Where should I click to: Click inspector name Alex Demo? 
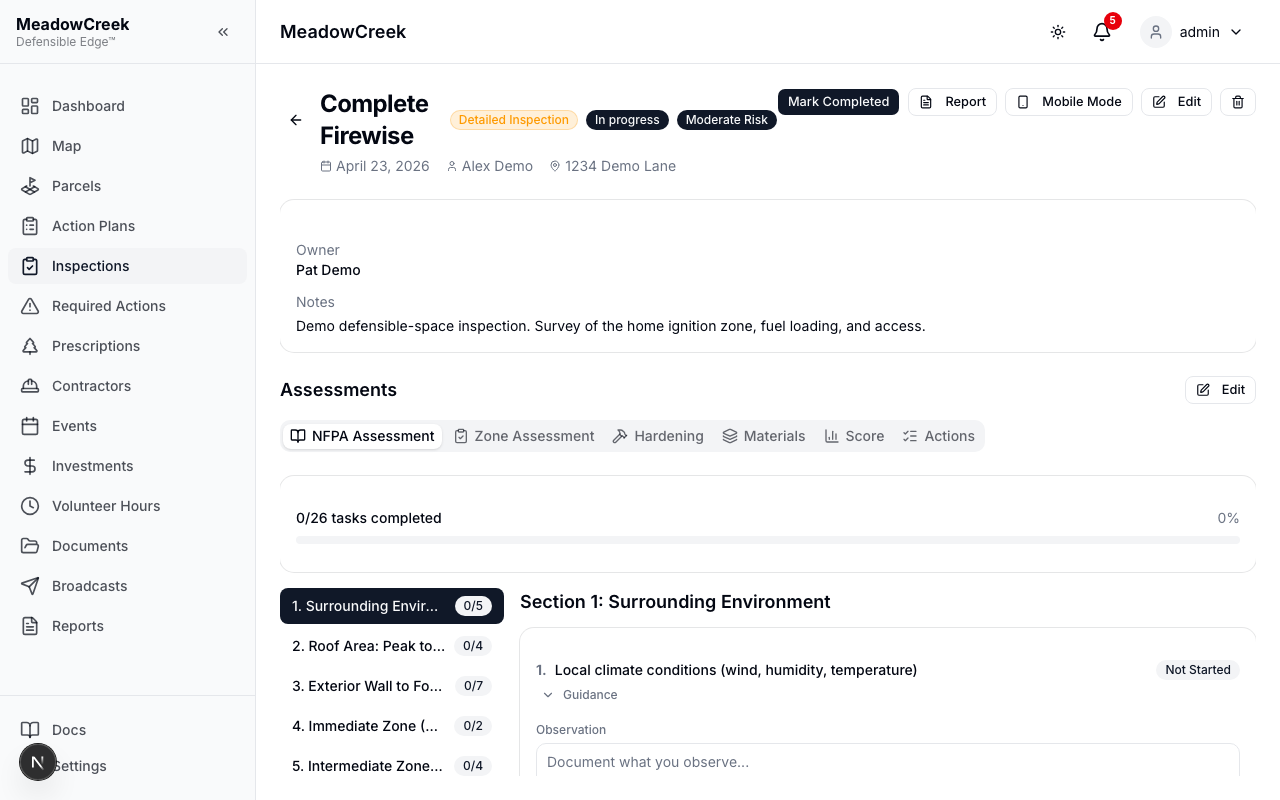pos(497,166)
